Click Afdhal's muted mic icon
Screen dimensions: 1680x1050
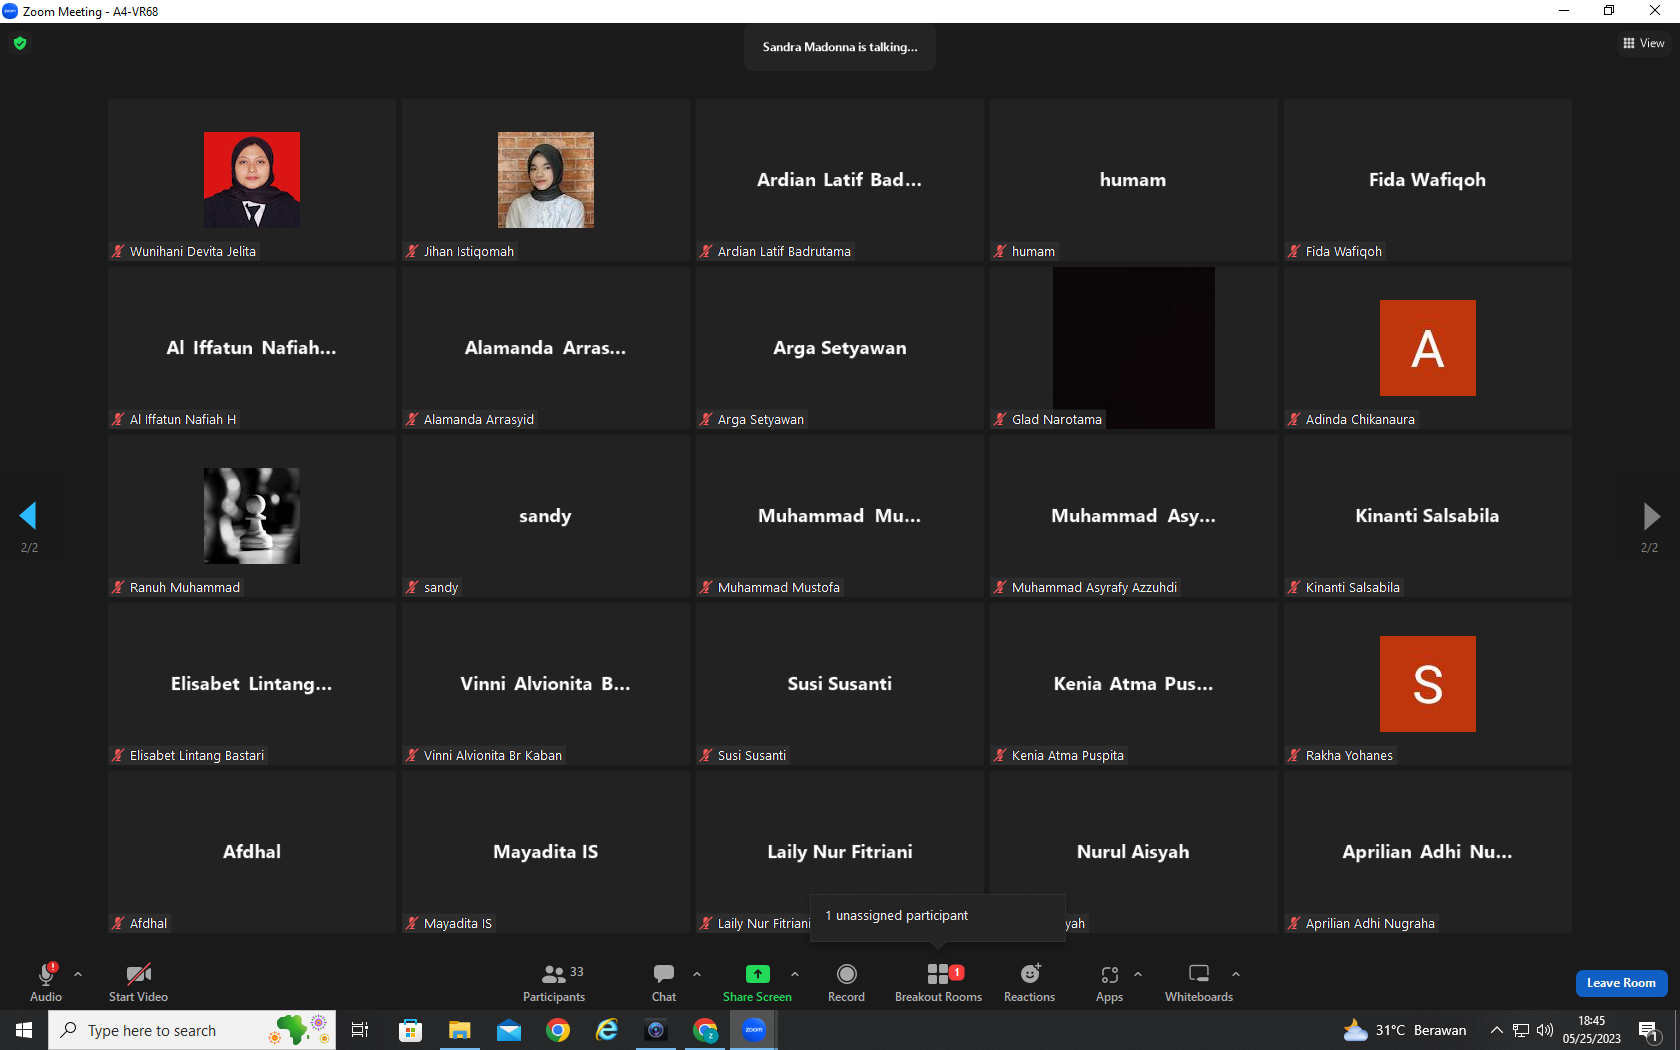tap(118, 923)
